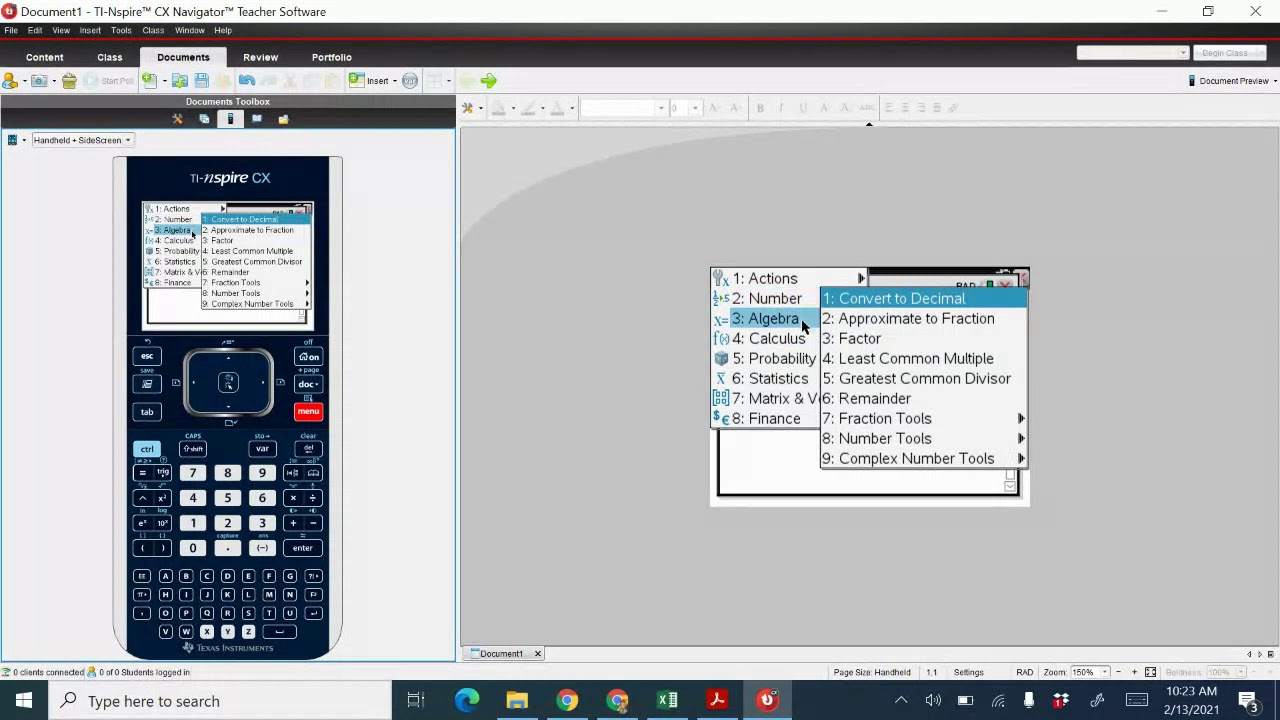Expand the Complex Number Tools submenu
Viewport: 1280px width, 720px height.
[x=1021, y=458]
